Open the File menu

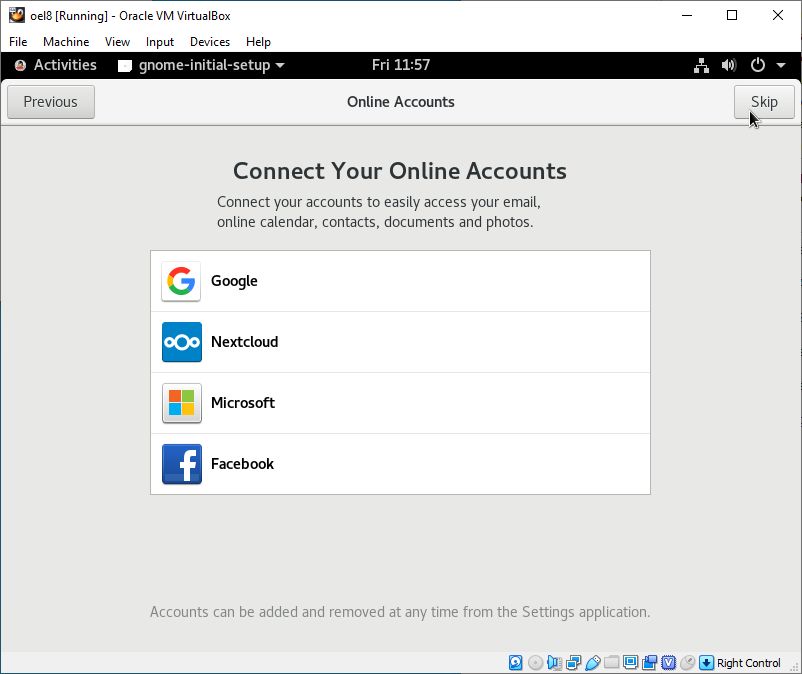pos(18,42)
